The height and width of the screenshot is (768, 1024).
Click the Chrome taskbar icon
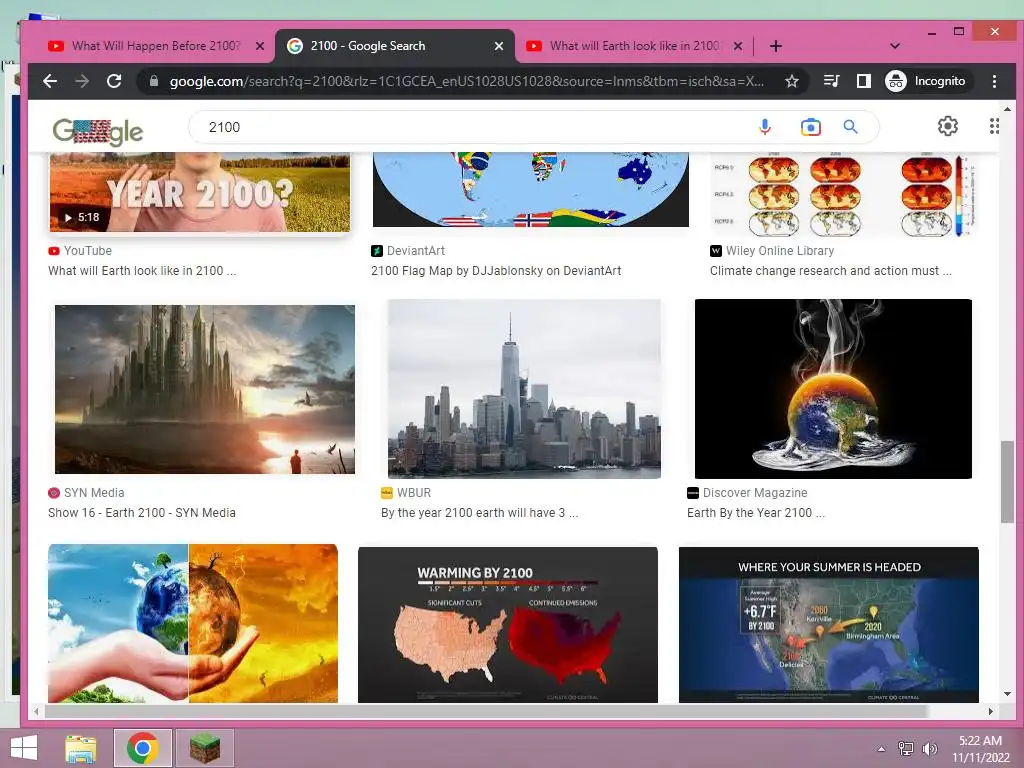tap(142, 748)
